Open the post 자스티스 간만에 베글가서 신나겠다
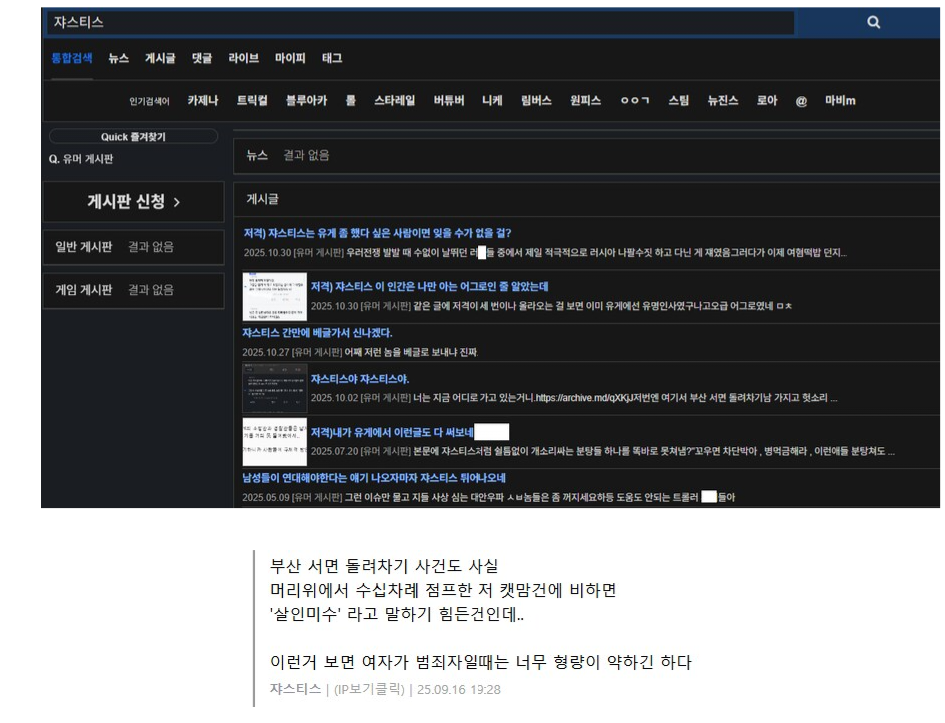The width and height of the screenshot is (945, 723). tap(317, 333)
